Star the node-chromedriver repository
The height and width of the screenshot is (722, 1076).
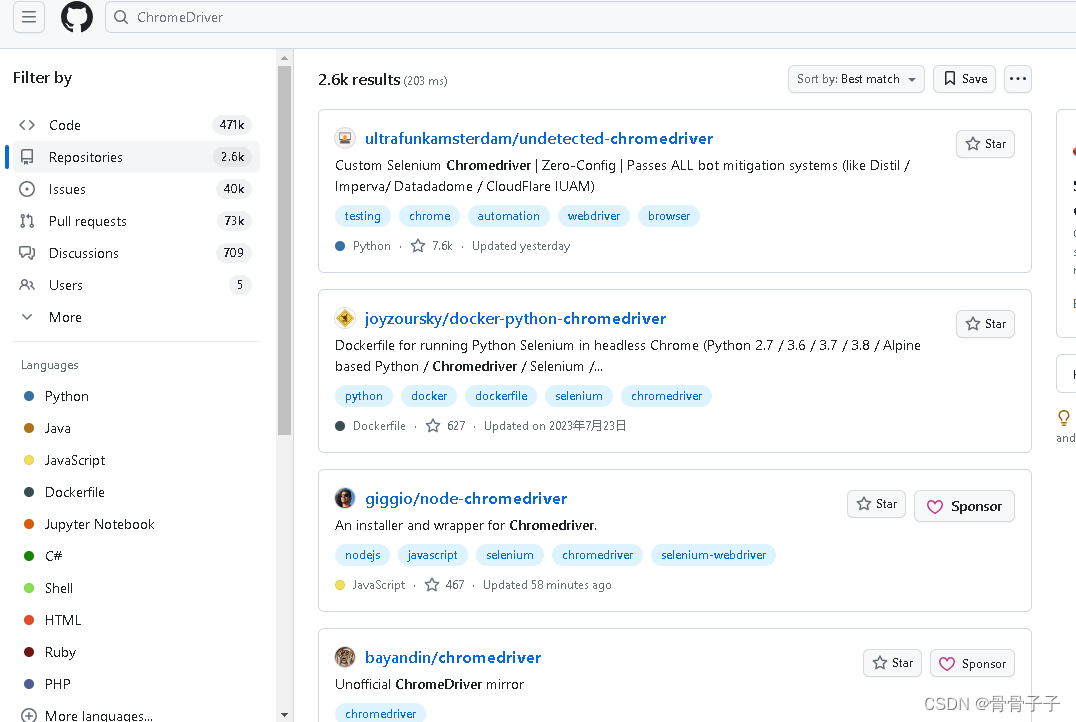[x=876, y=504]
